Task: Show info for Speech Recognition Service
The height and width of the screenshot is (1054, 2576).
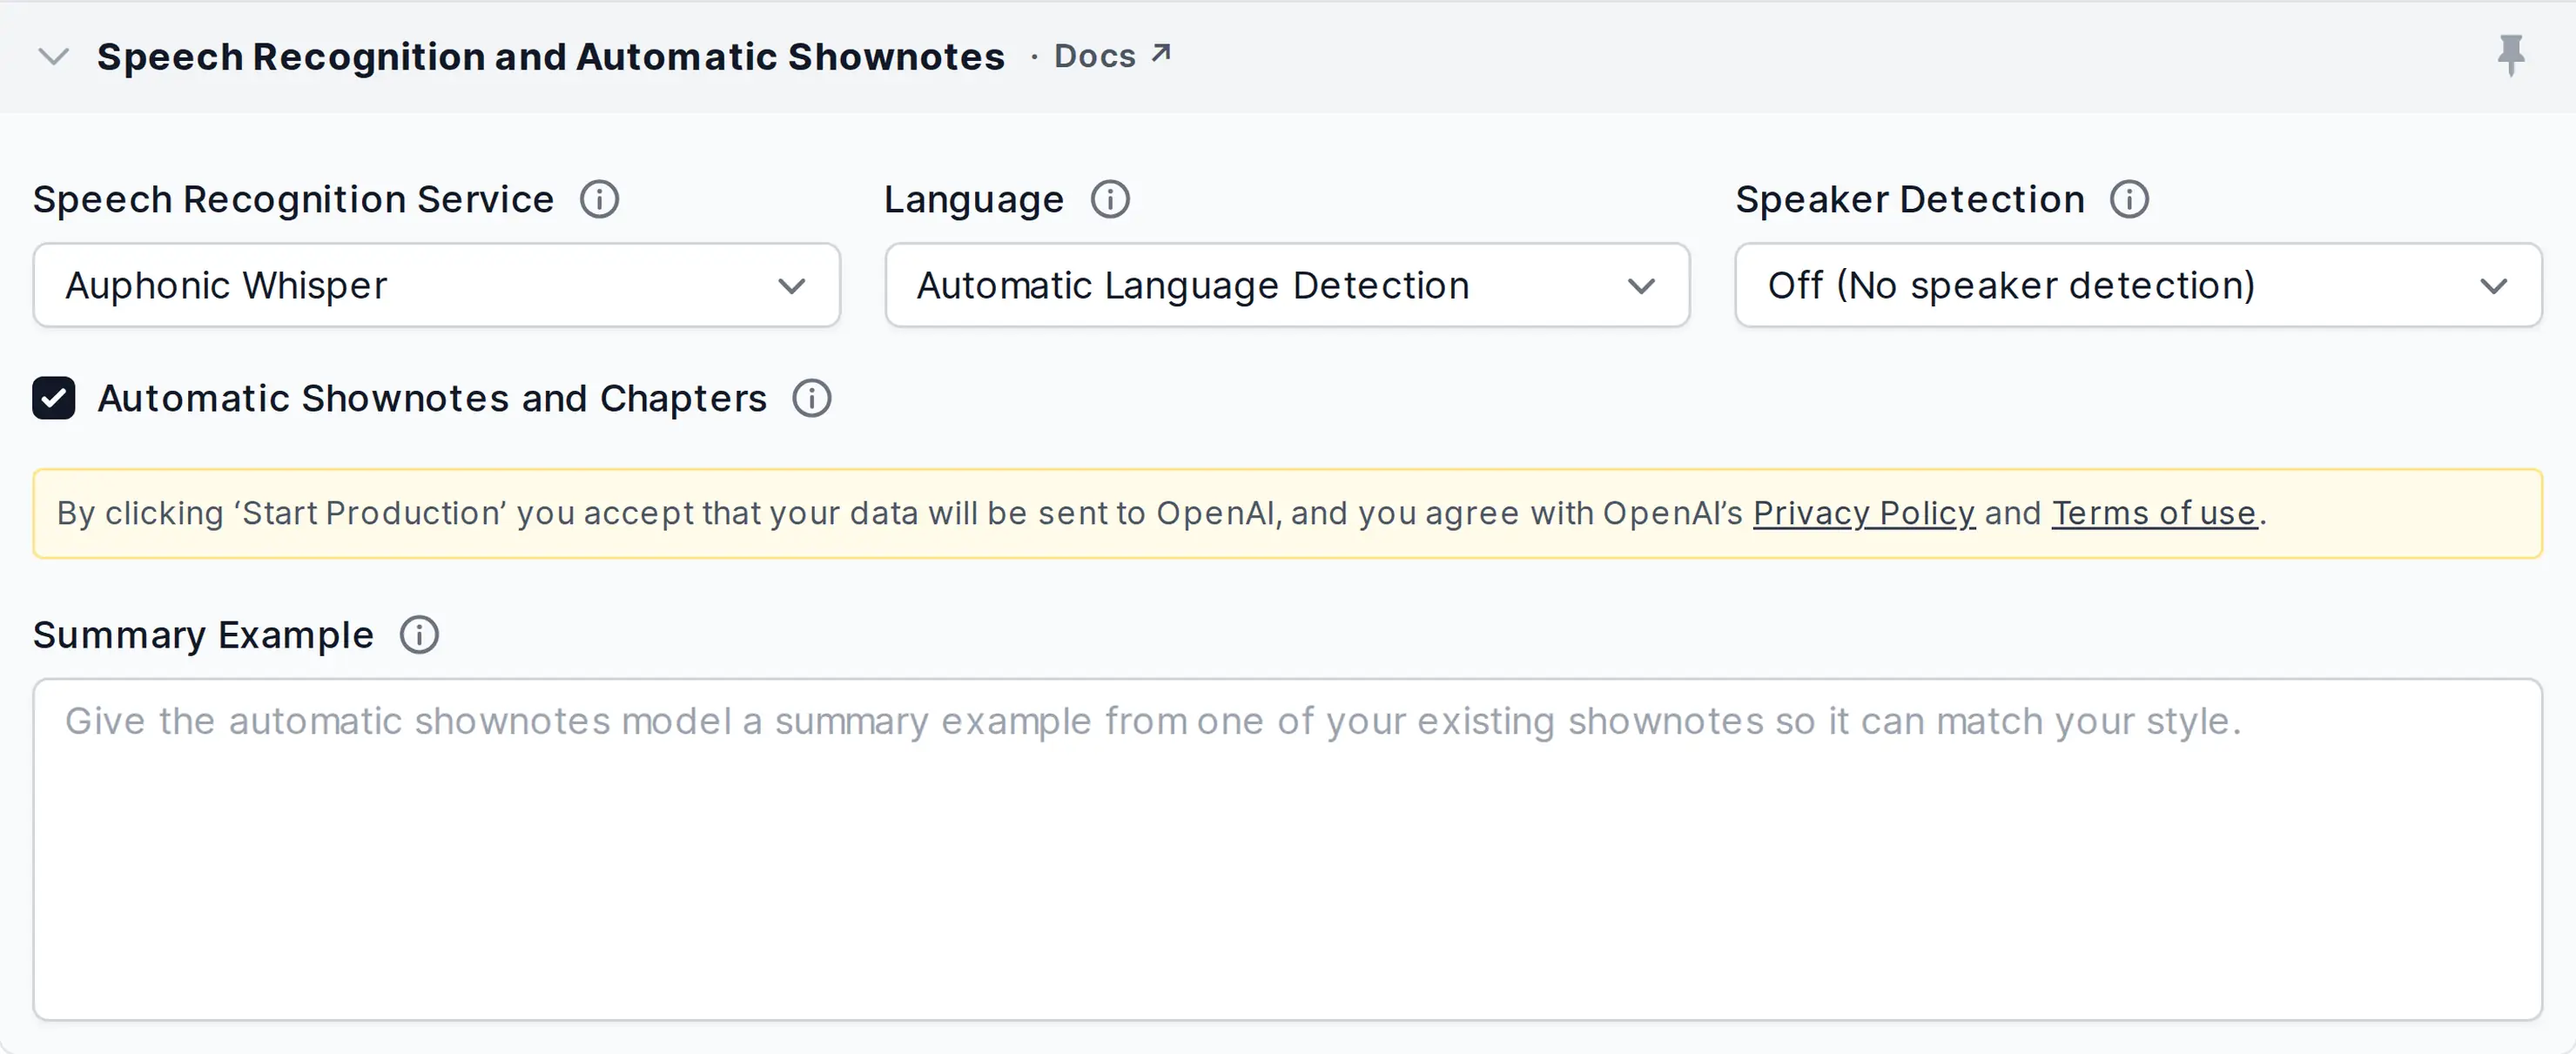Action: 600,199
